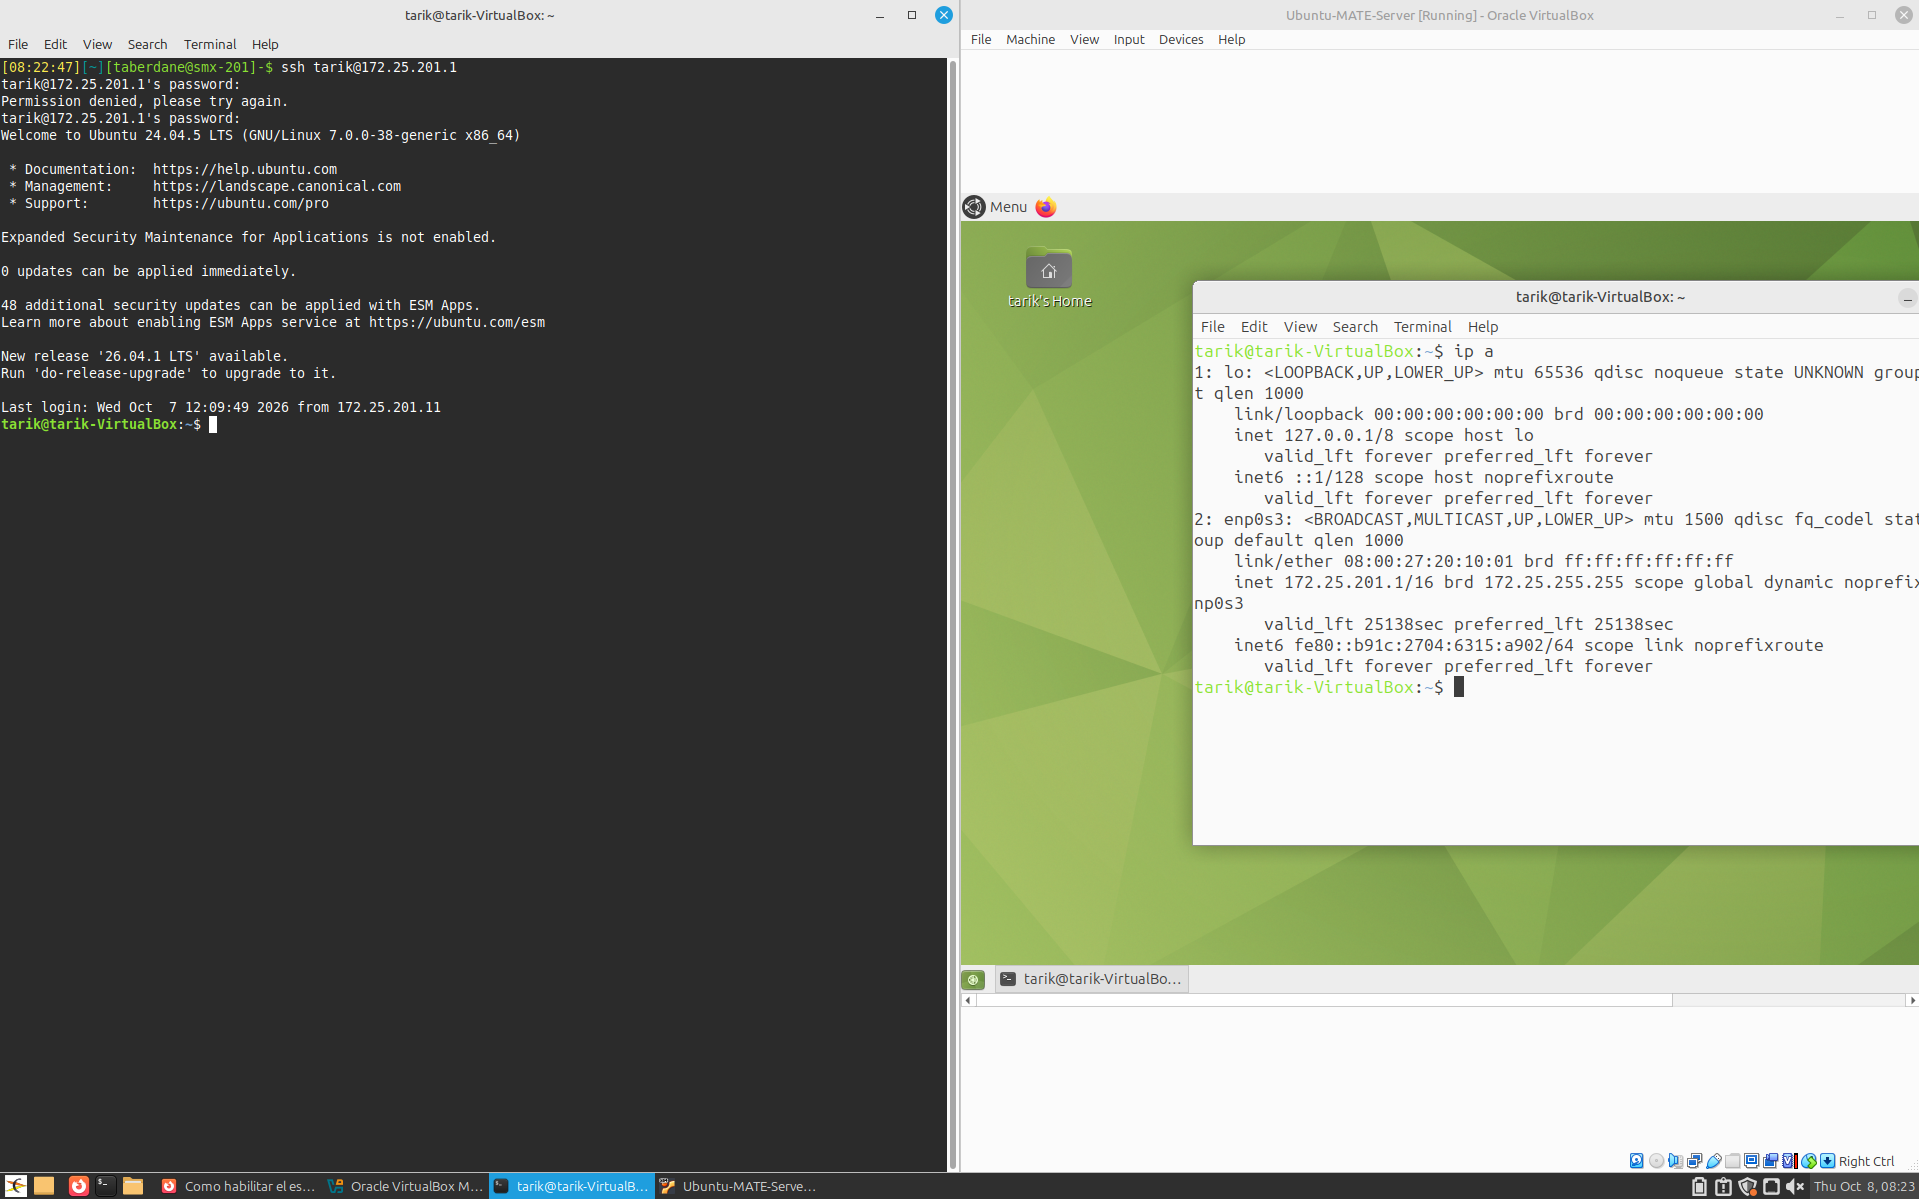This screenshot has width=1919, height=1199.
Task: Click the CPU virtualization 'V' indicator icon
Action: click(x=1790, y=1161)
